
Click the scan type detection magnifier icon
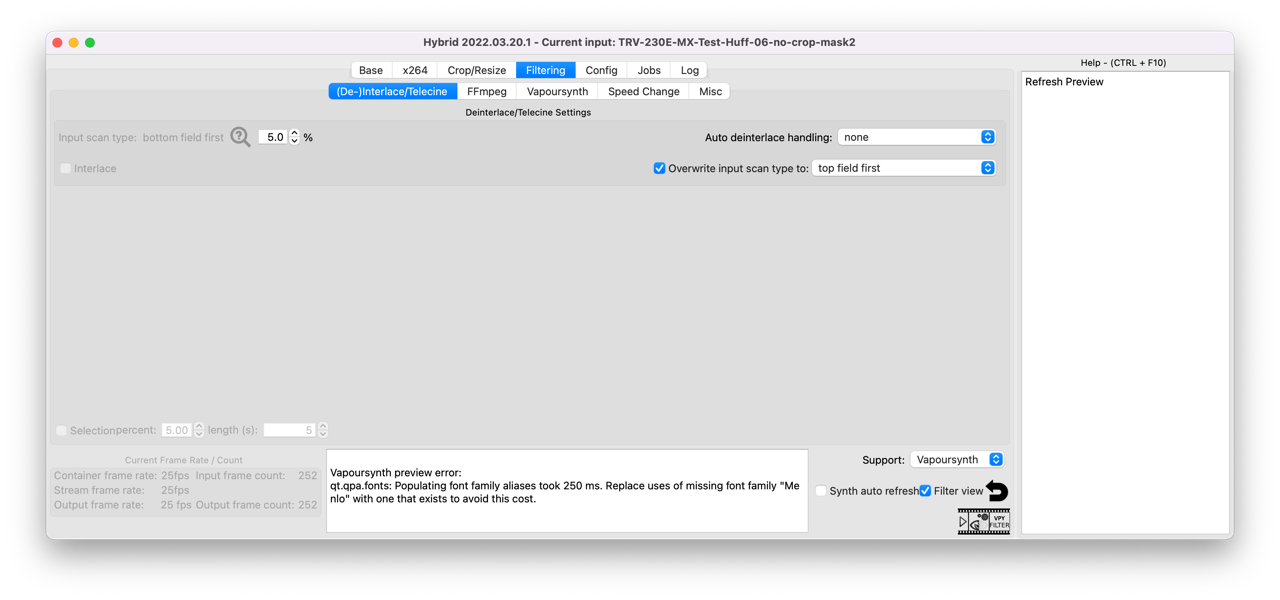(240, 137)
